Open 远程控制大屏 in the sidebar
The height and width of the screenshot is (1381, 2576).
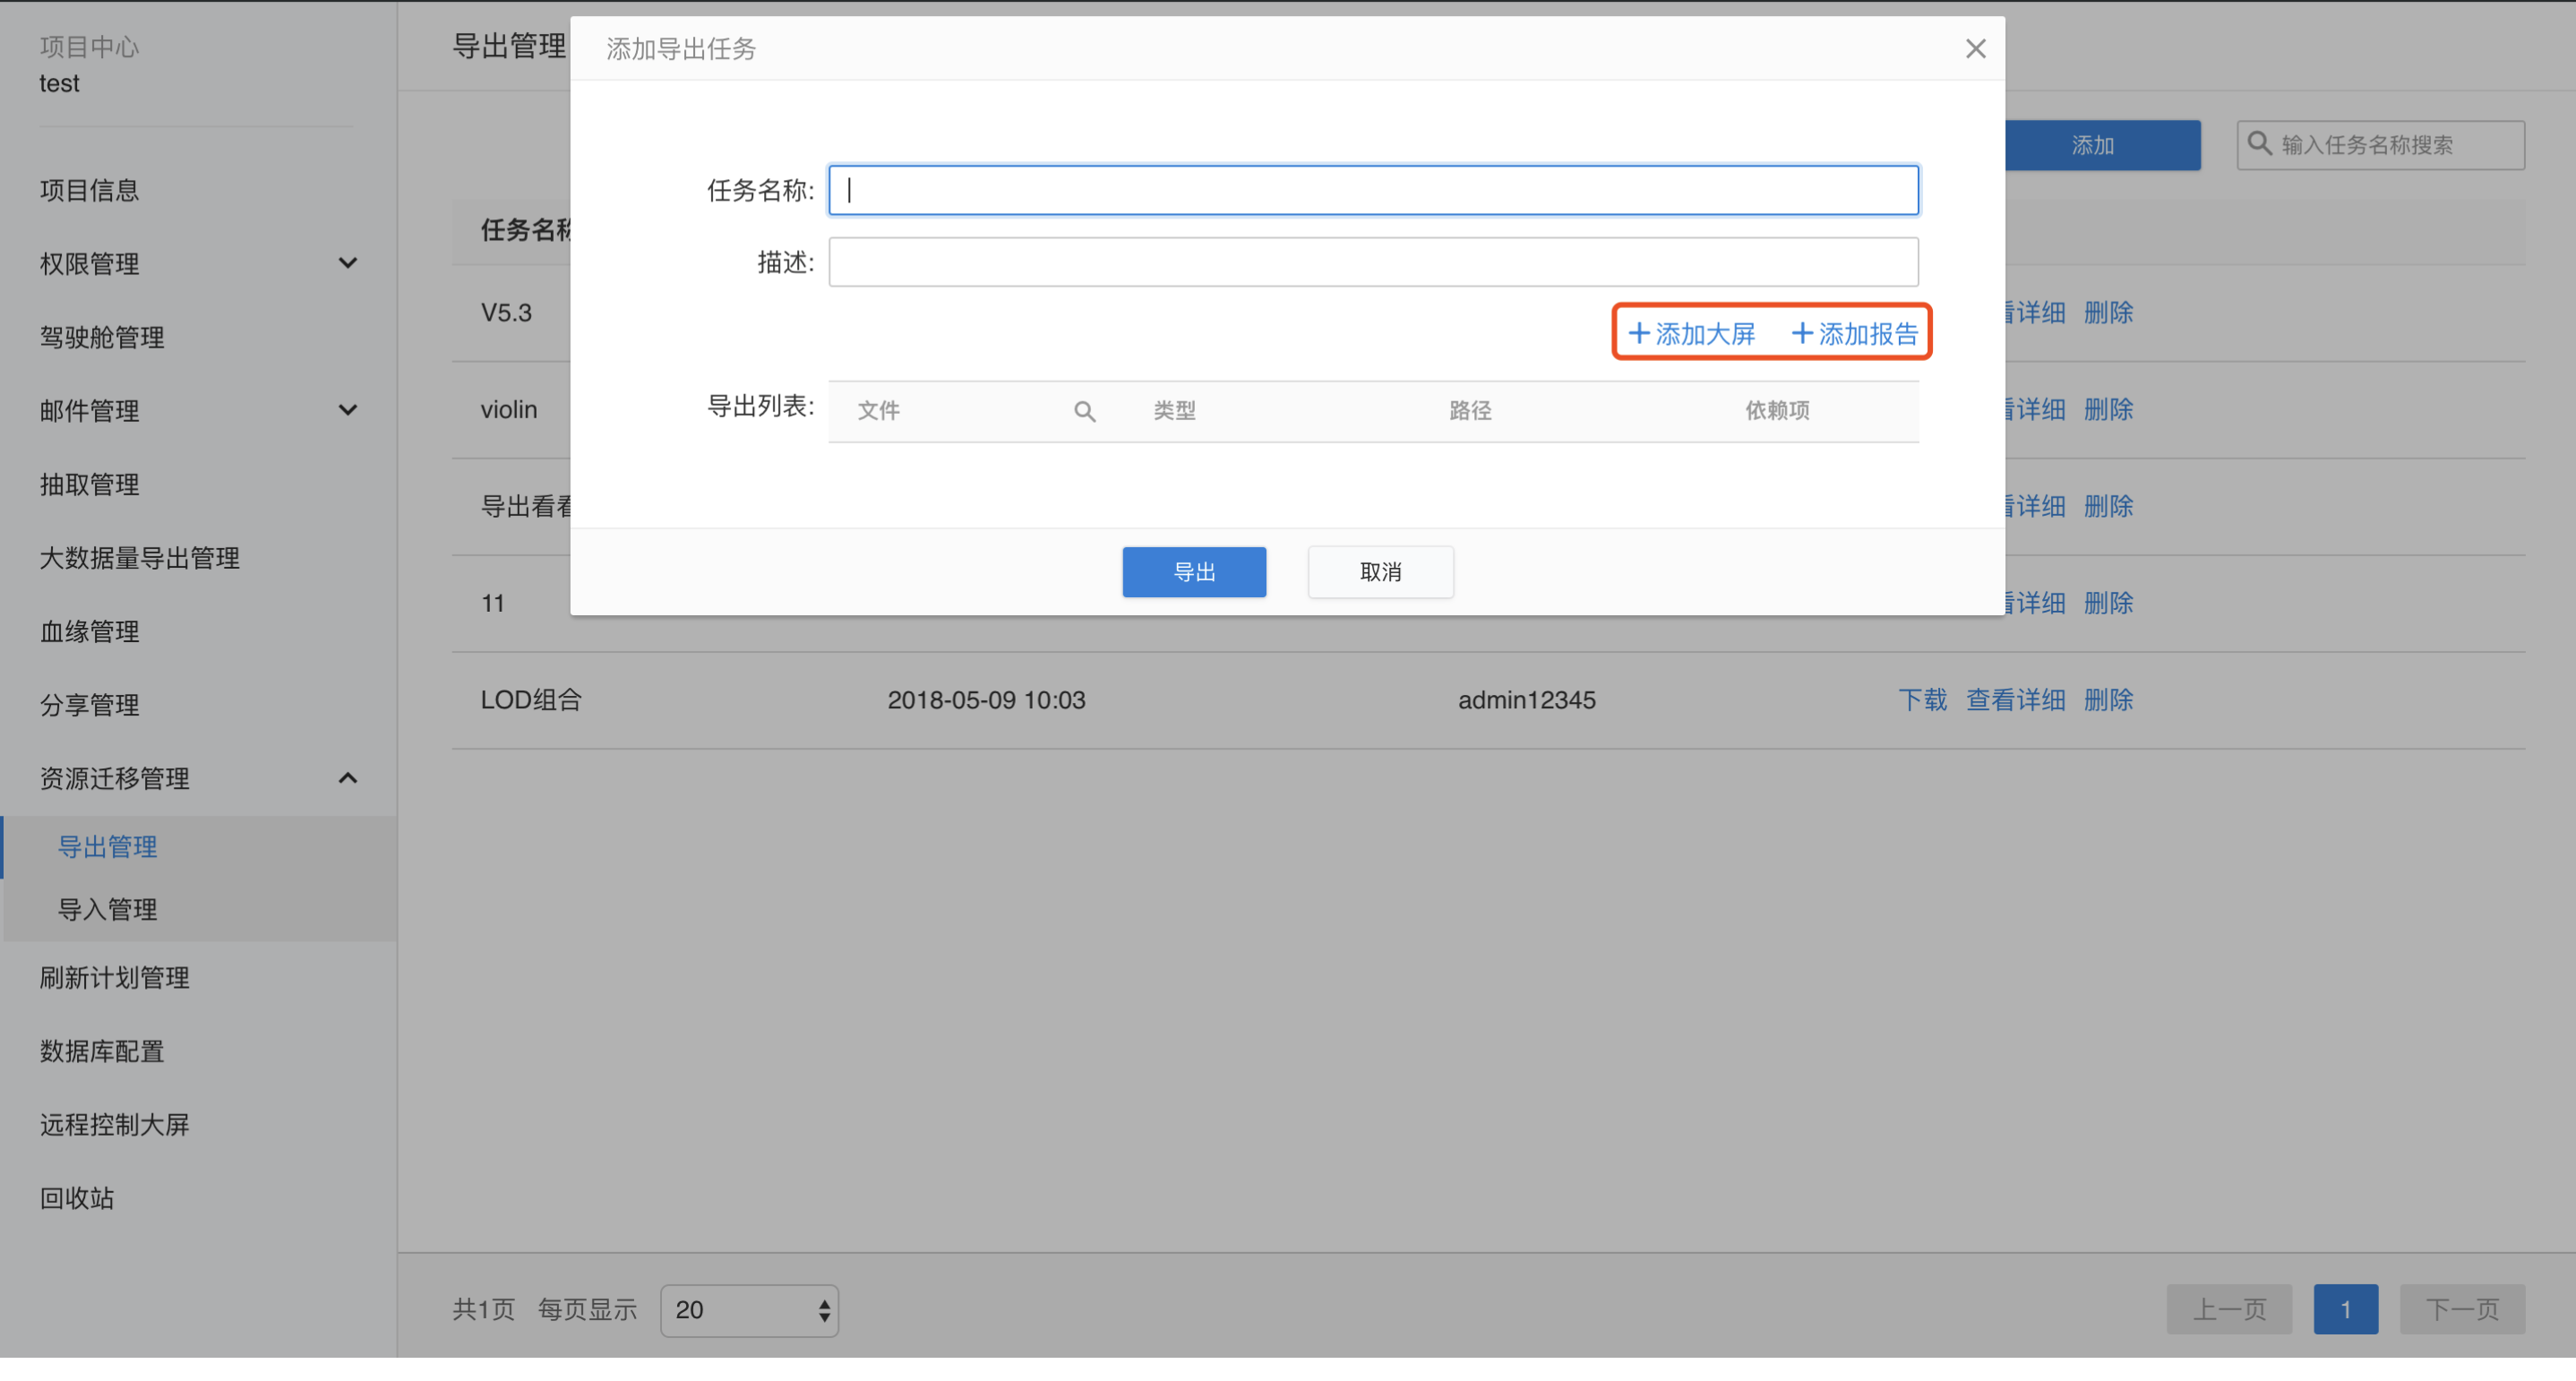[x=114, y=1125]
